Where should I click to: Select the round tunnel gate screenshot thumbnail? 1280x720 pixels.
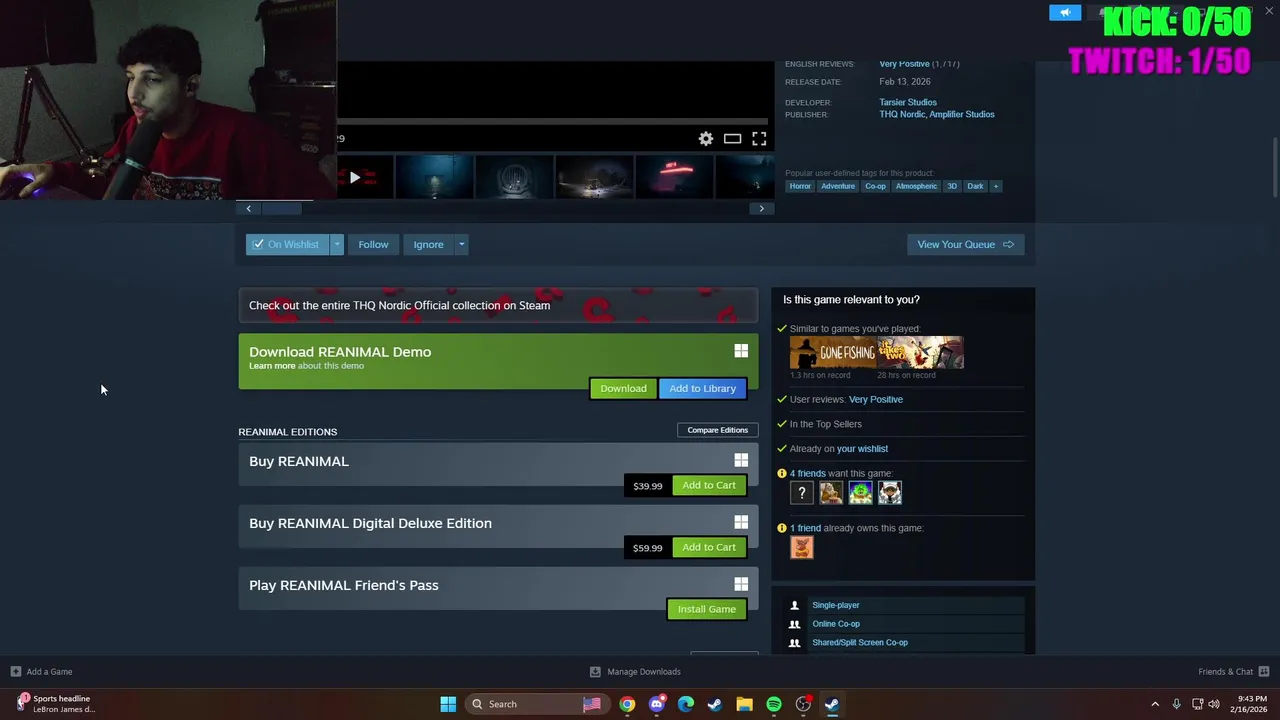pos(514,177)
